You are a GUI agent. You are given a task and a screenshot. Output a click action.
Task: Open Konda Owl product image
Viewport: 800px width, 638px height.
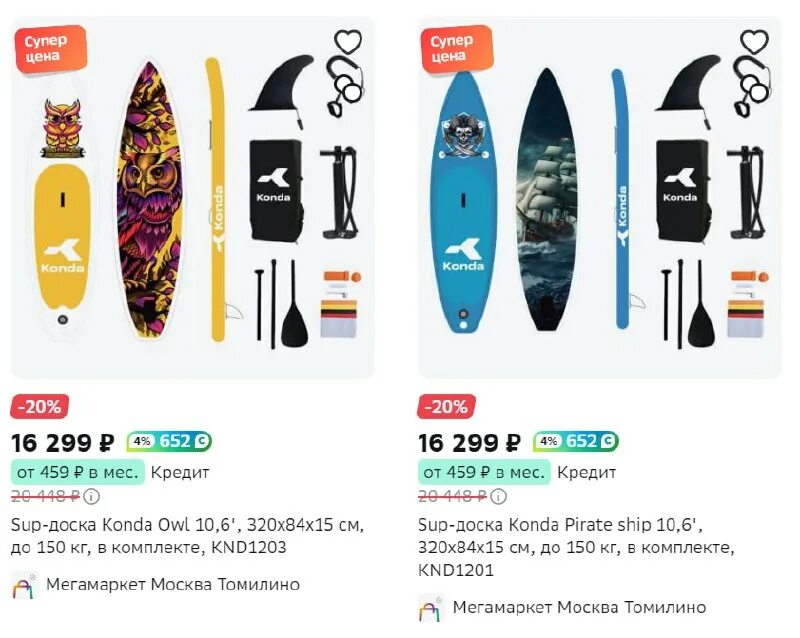point(193,198)
